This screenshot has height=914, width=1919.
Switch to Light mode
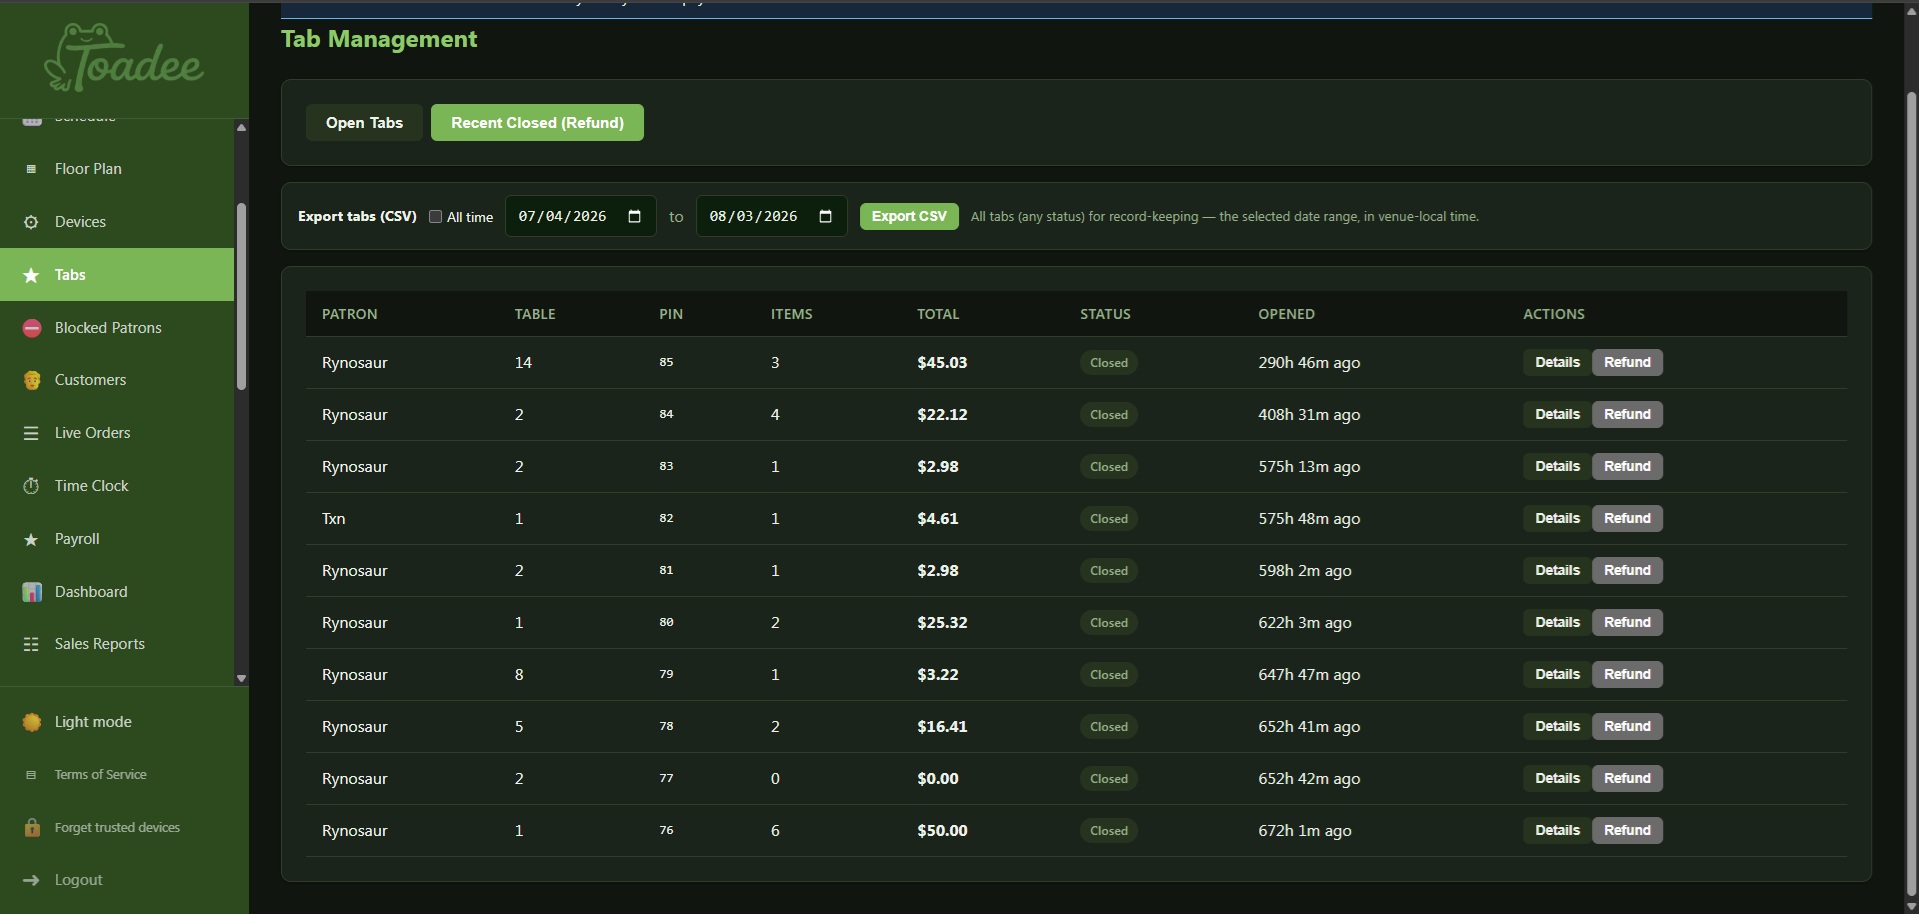pyautogui.click(x=124, y=722)
